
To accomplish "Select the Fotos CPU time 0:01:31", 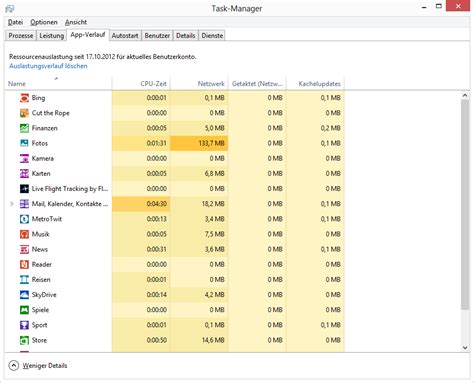I will [157, 143].
